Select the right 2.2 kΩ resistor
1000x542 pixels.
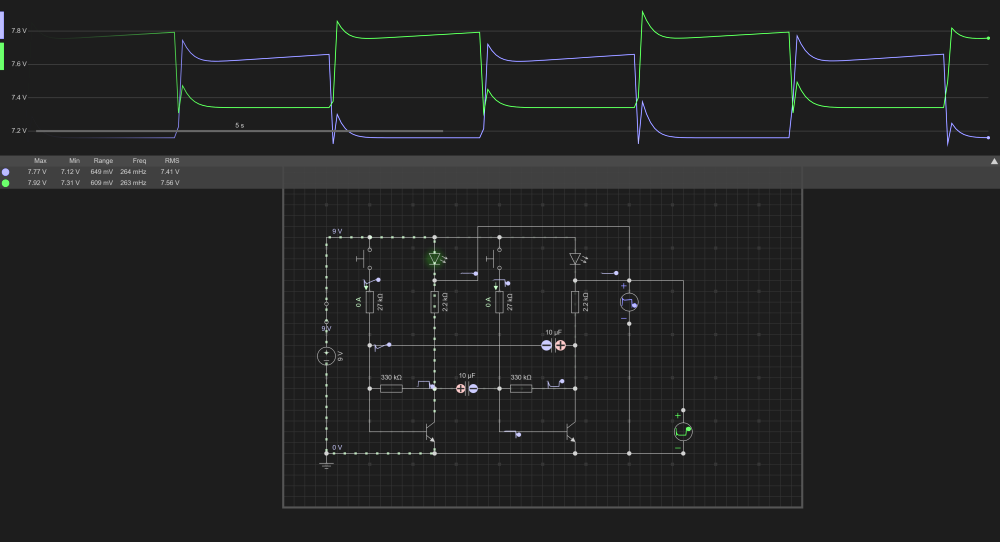point(575,302)
